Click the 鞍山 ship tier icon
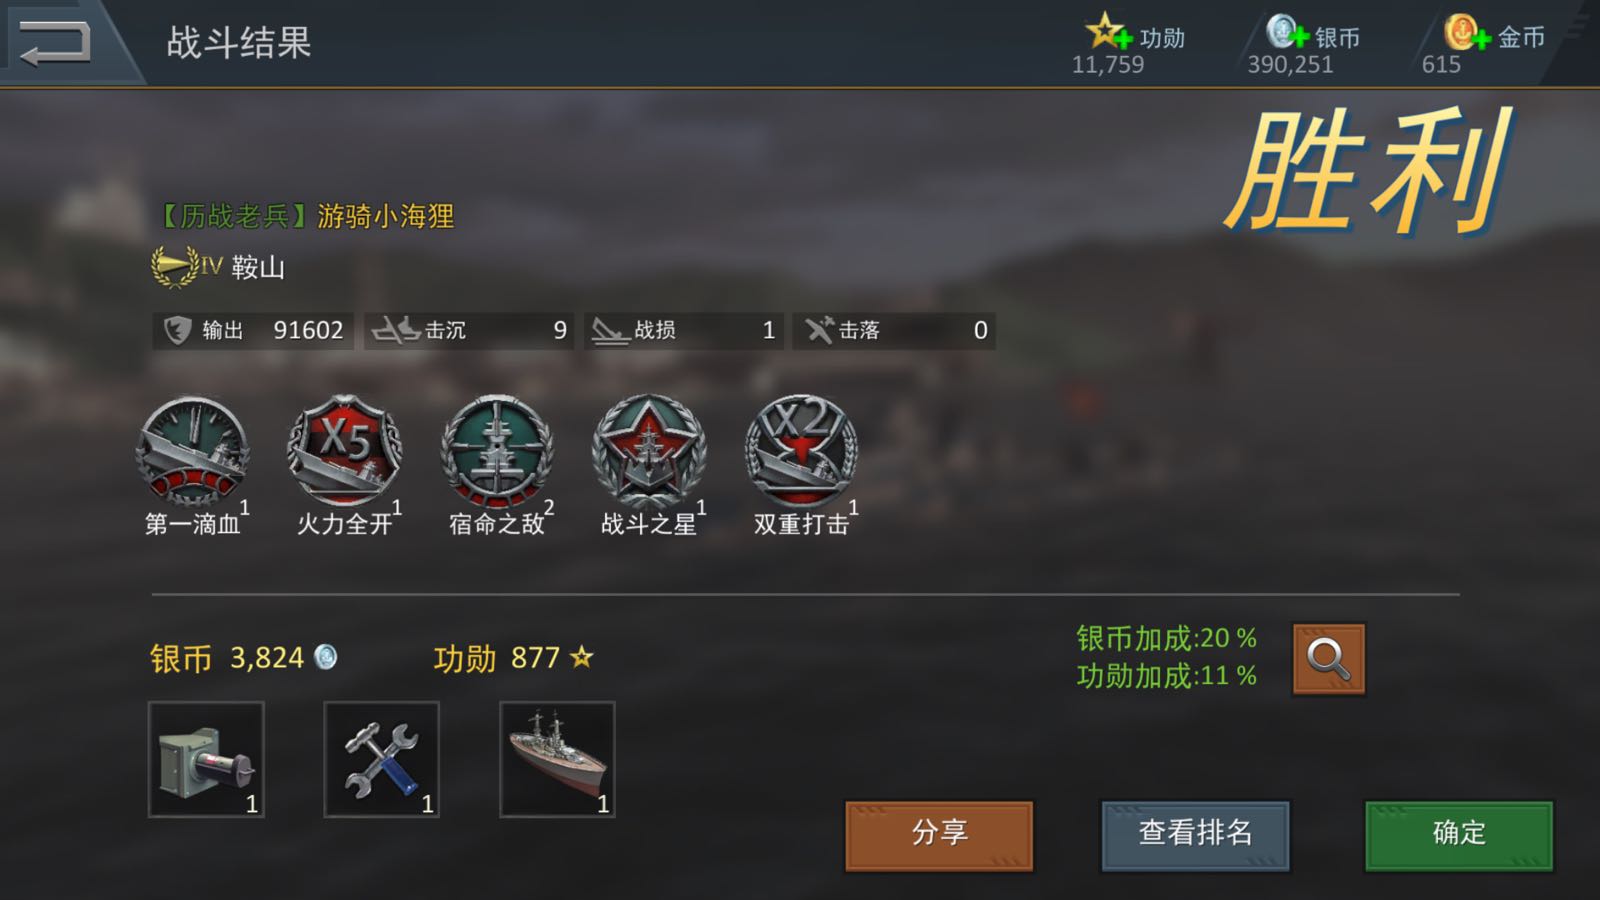The image size is (1600, 900). coord(187,267)
